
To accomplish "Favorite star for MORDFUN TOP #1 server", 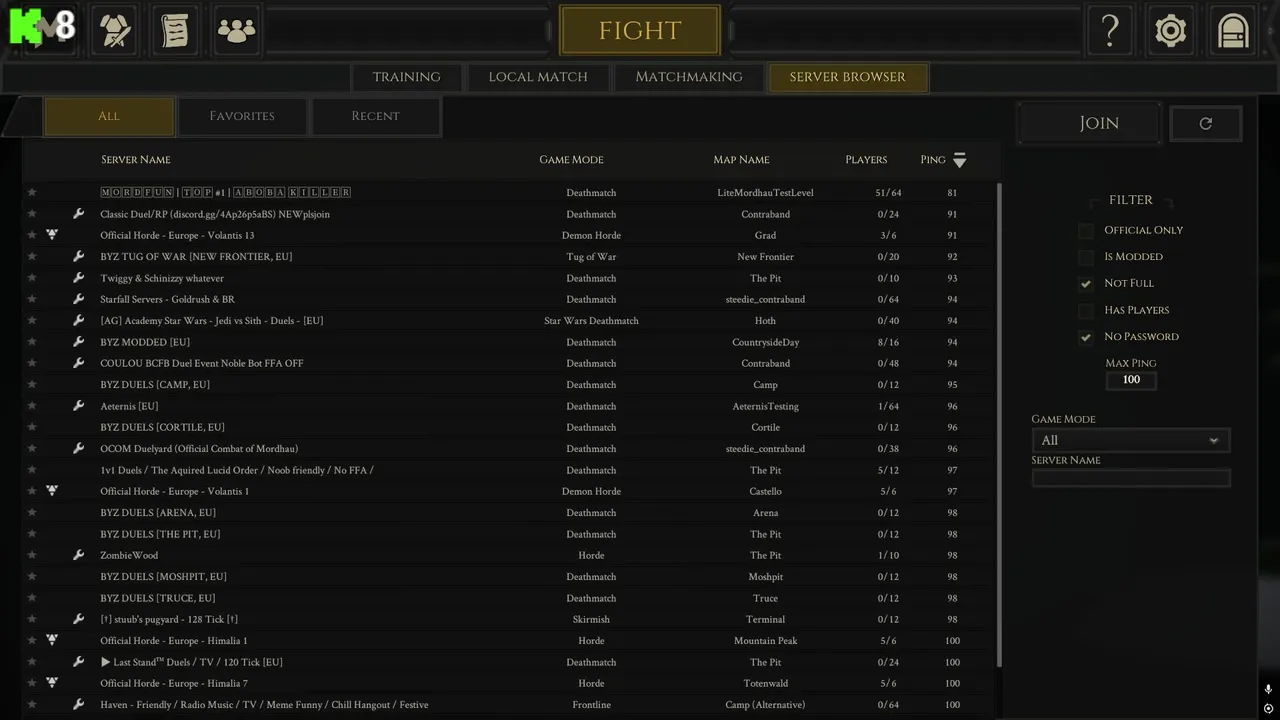I will pyautogui.click(x=32, y=192).
